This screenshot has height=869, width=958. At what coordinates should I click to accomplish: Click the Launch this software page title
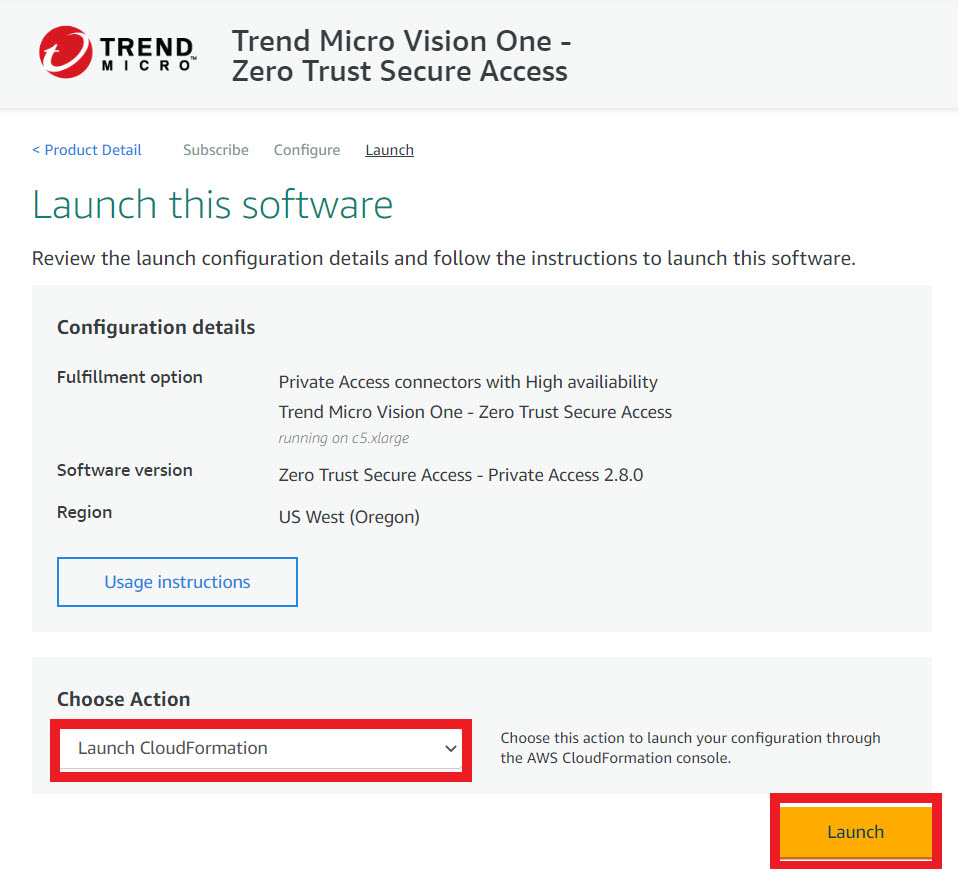point(212,205)
